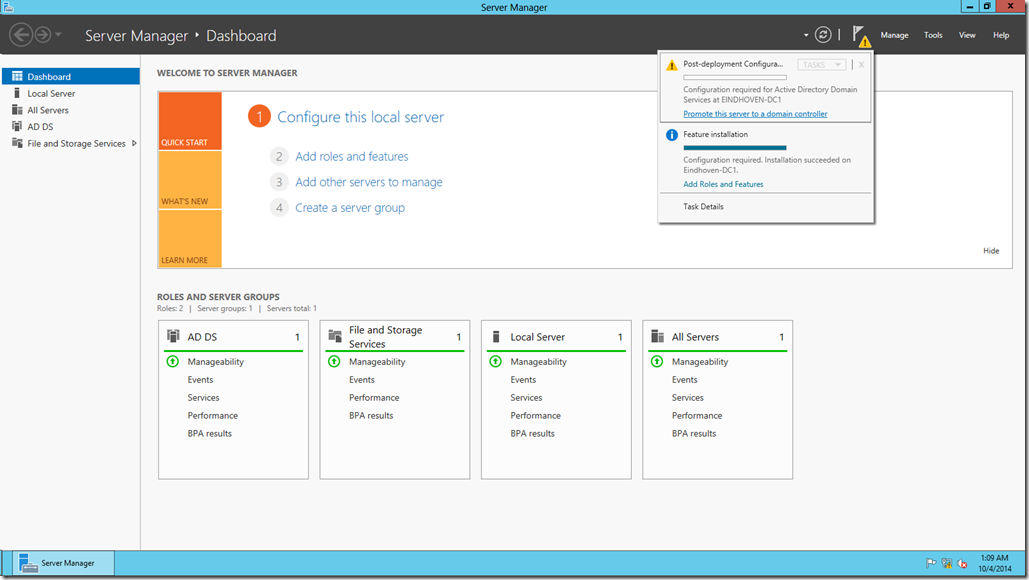Screen dimensions: 1029x580
Task: Click Server Manager taskbar button
Action: pyautogui.click(x=64, y=563)
